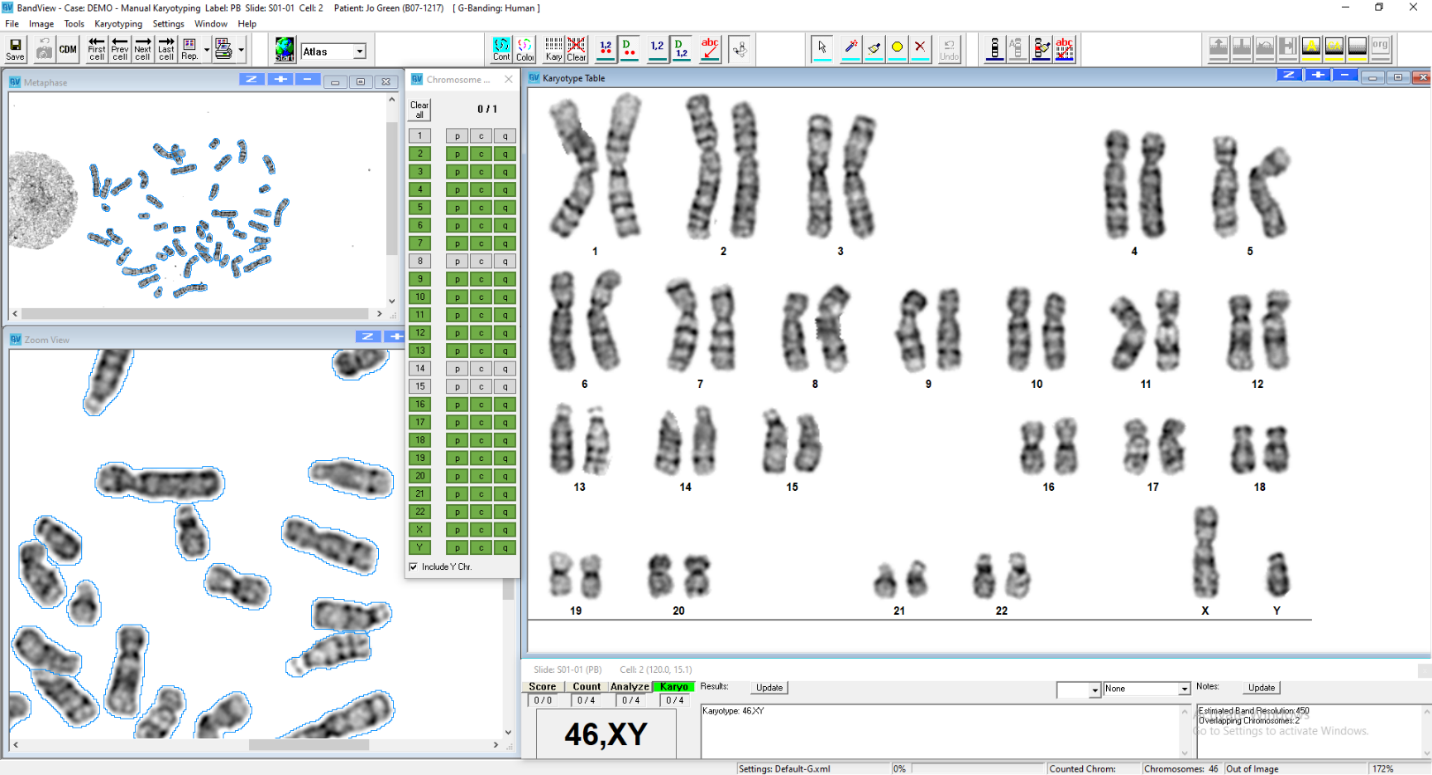Open the Settings menu
The image size is (1432, 775).
pyautogui.click(x=168, y=23)
